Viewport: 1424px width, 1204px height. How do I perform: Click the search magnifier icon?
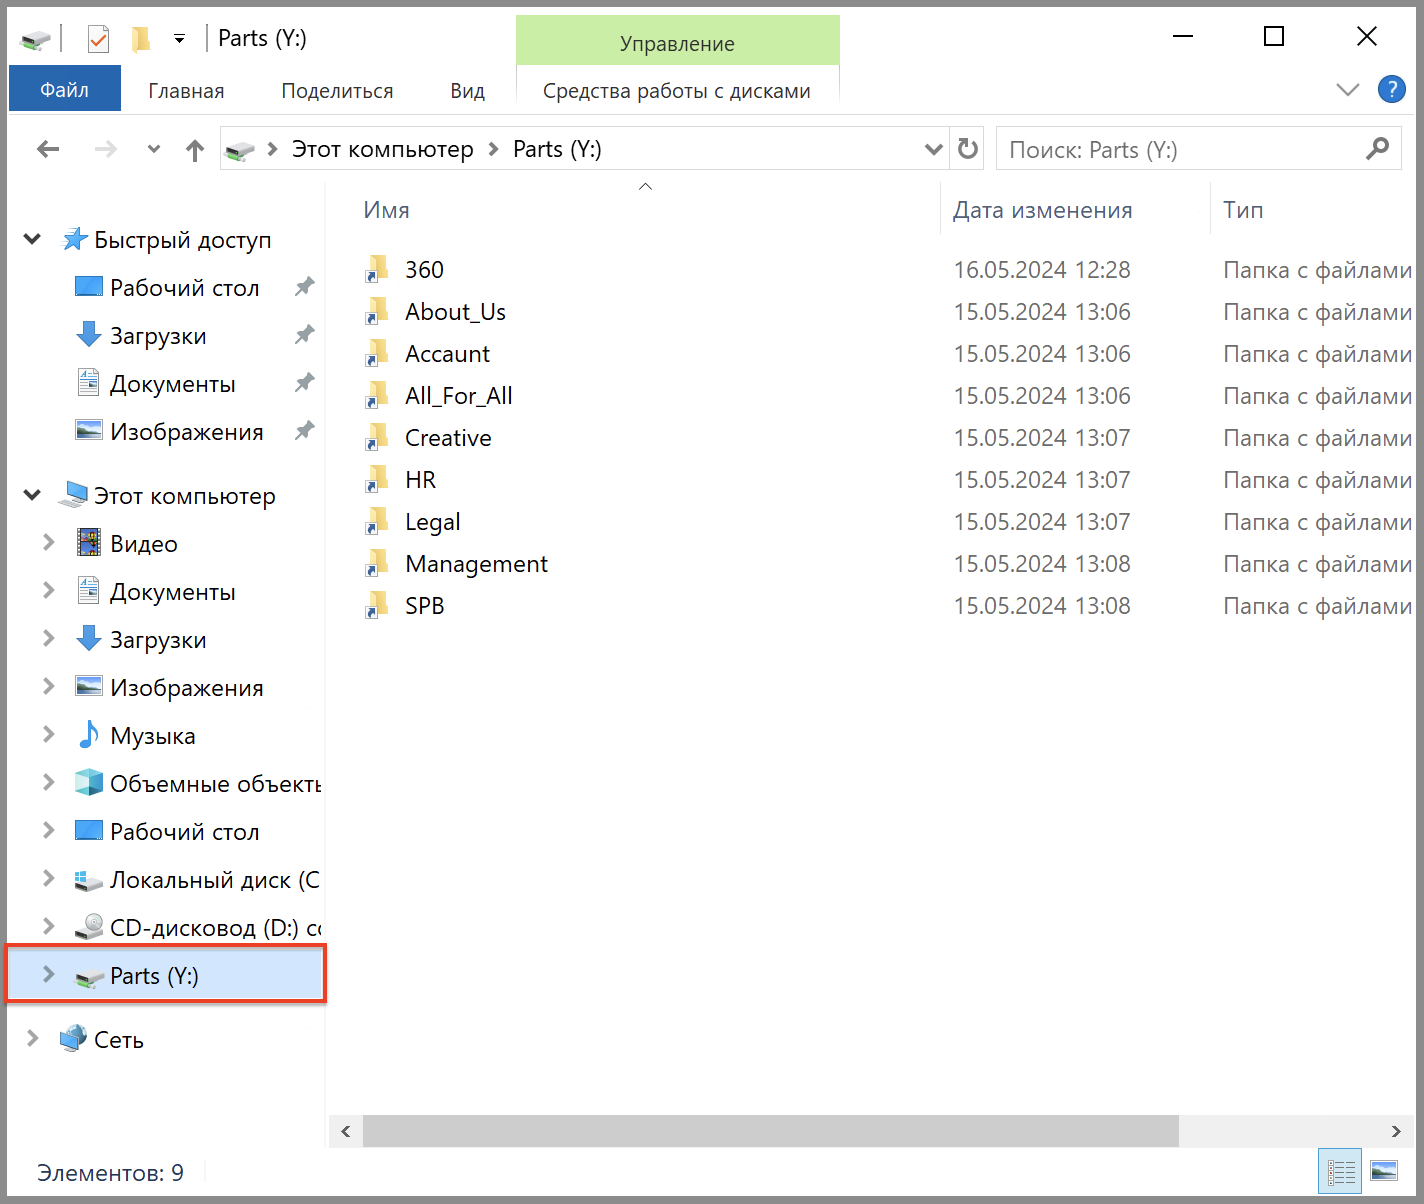coord(1377,149)
